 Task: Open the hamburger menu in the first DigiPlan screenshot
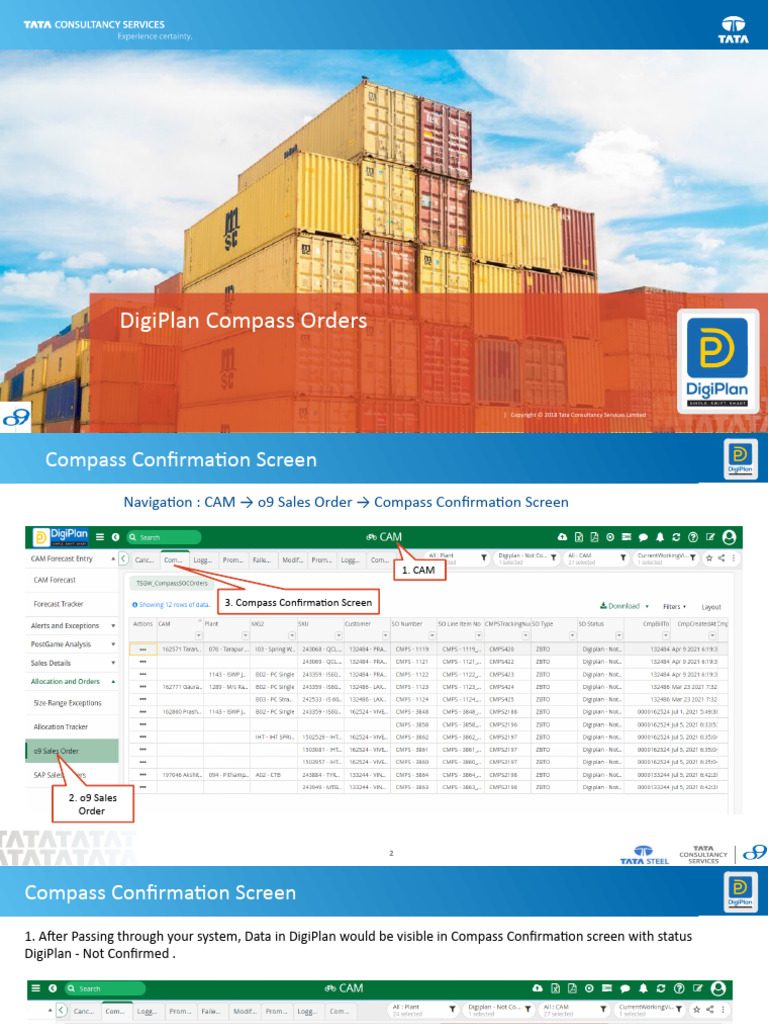100,537
